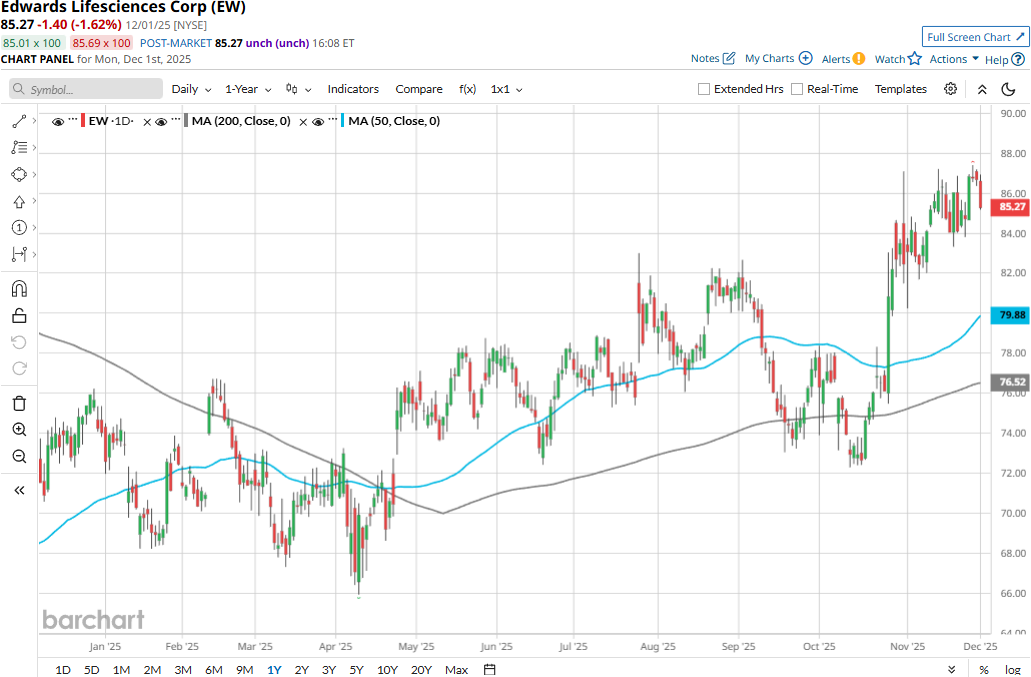This screenshot has height=677, width=1031.
Task: Enable the Real-Time checkbox
Action: click(x=797, y=89)
